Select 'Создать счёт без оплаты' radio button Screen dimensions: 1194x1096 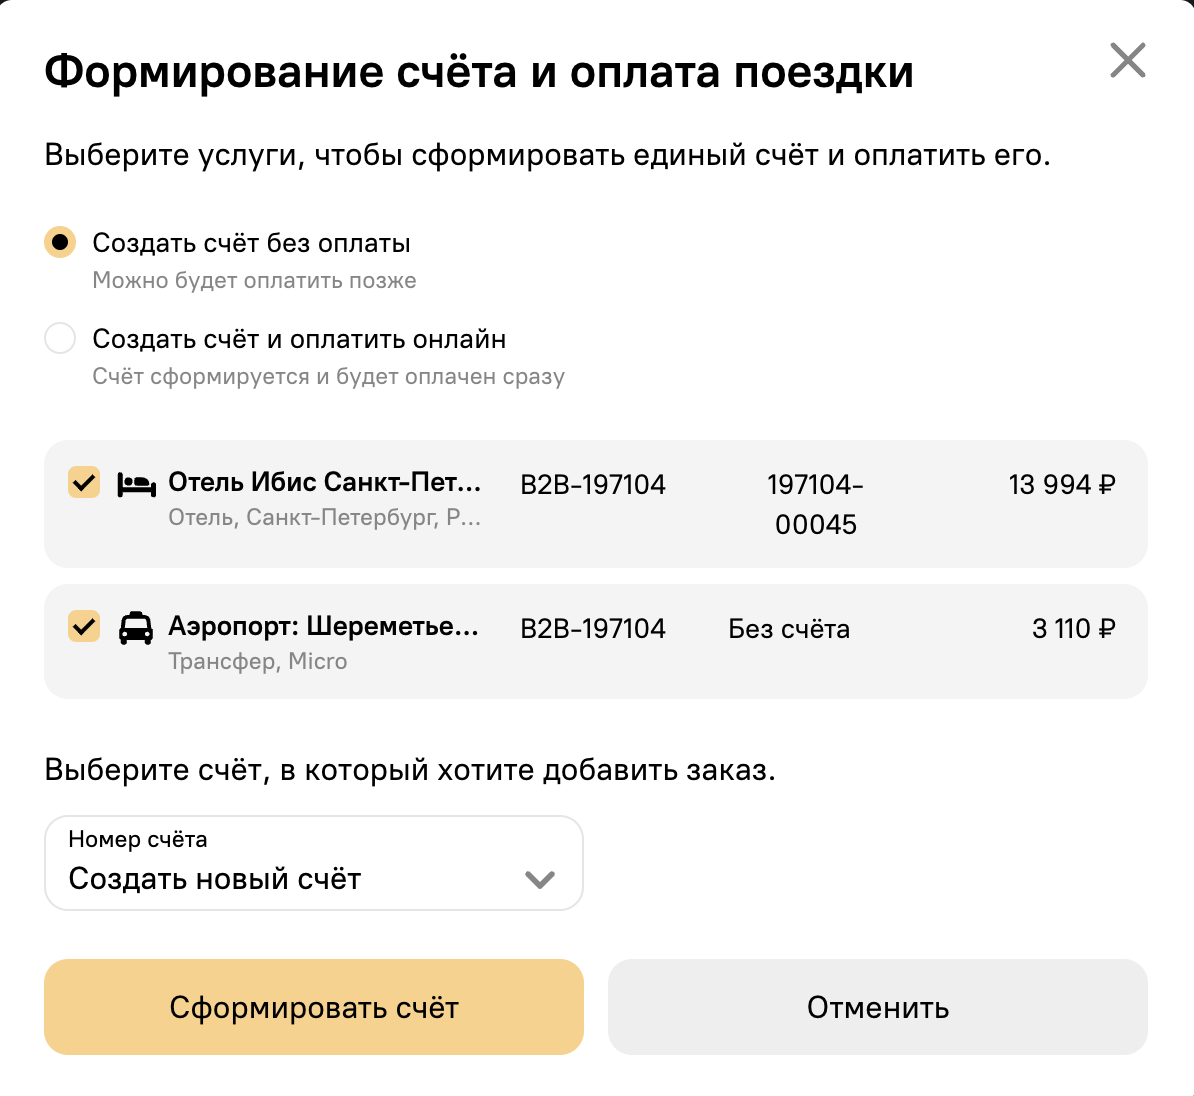coord(60,242)
